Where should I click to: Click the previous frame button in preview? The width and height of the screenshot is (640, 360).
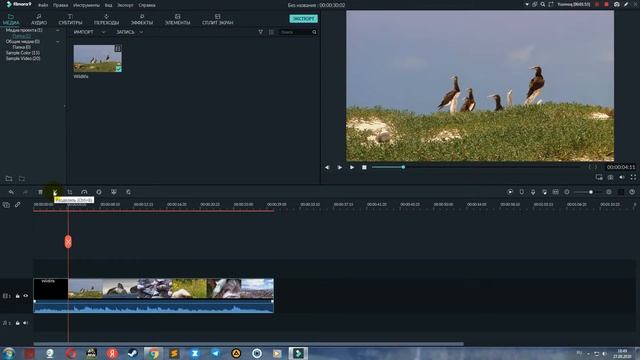[327, 167]
